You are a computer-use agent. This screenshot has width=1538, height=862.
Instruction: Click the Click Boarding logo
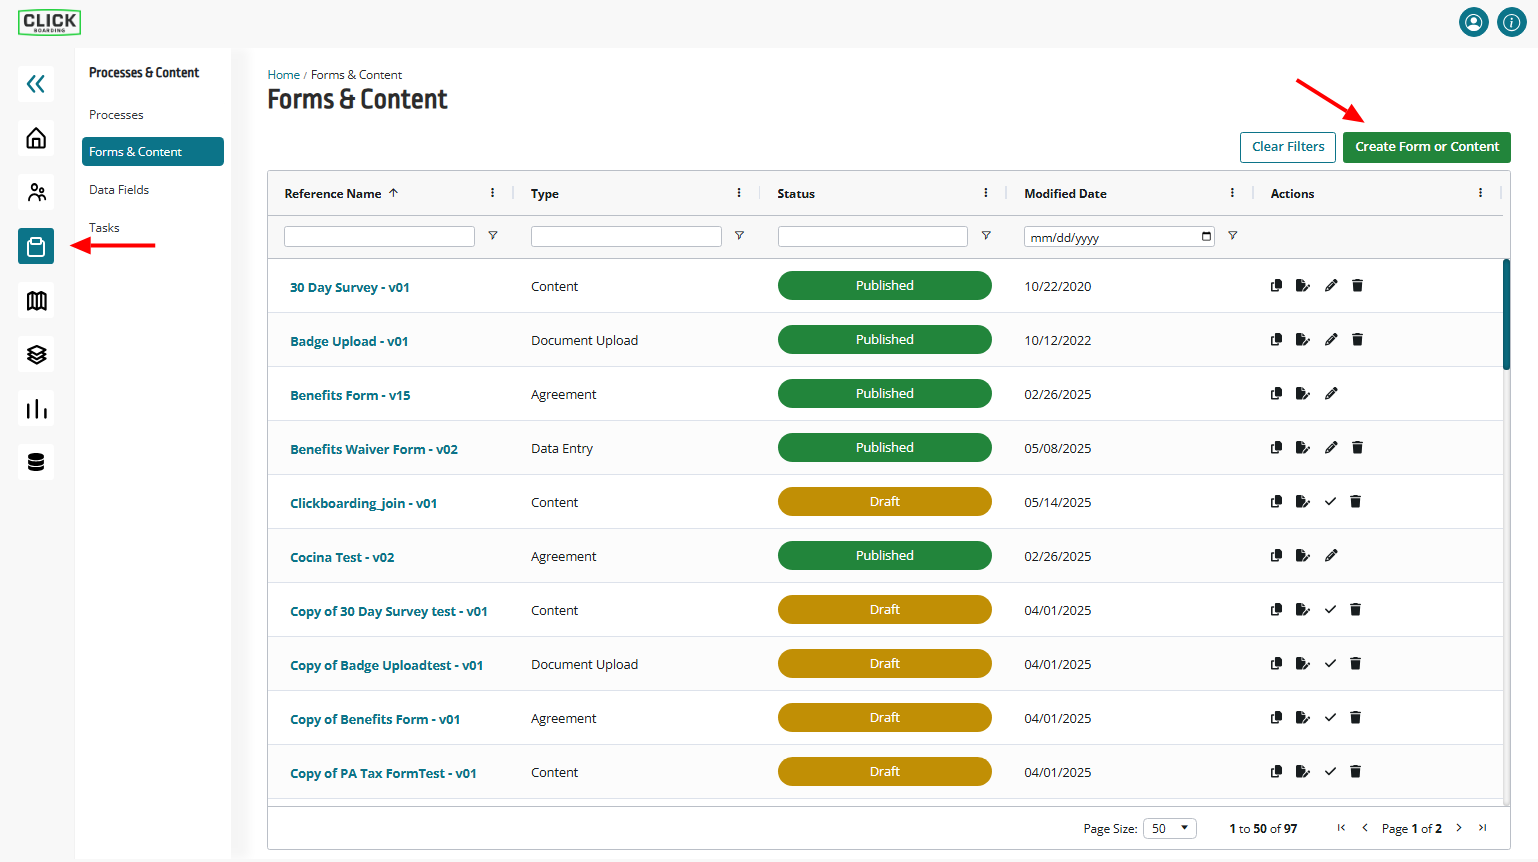(x=49, y=22)
